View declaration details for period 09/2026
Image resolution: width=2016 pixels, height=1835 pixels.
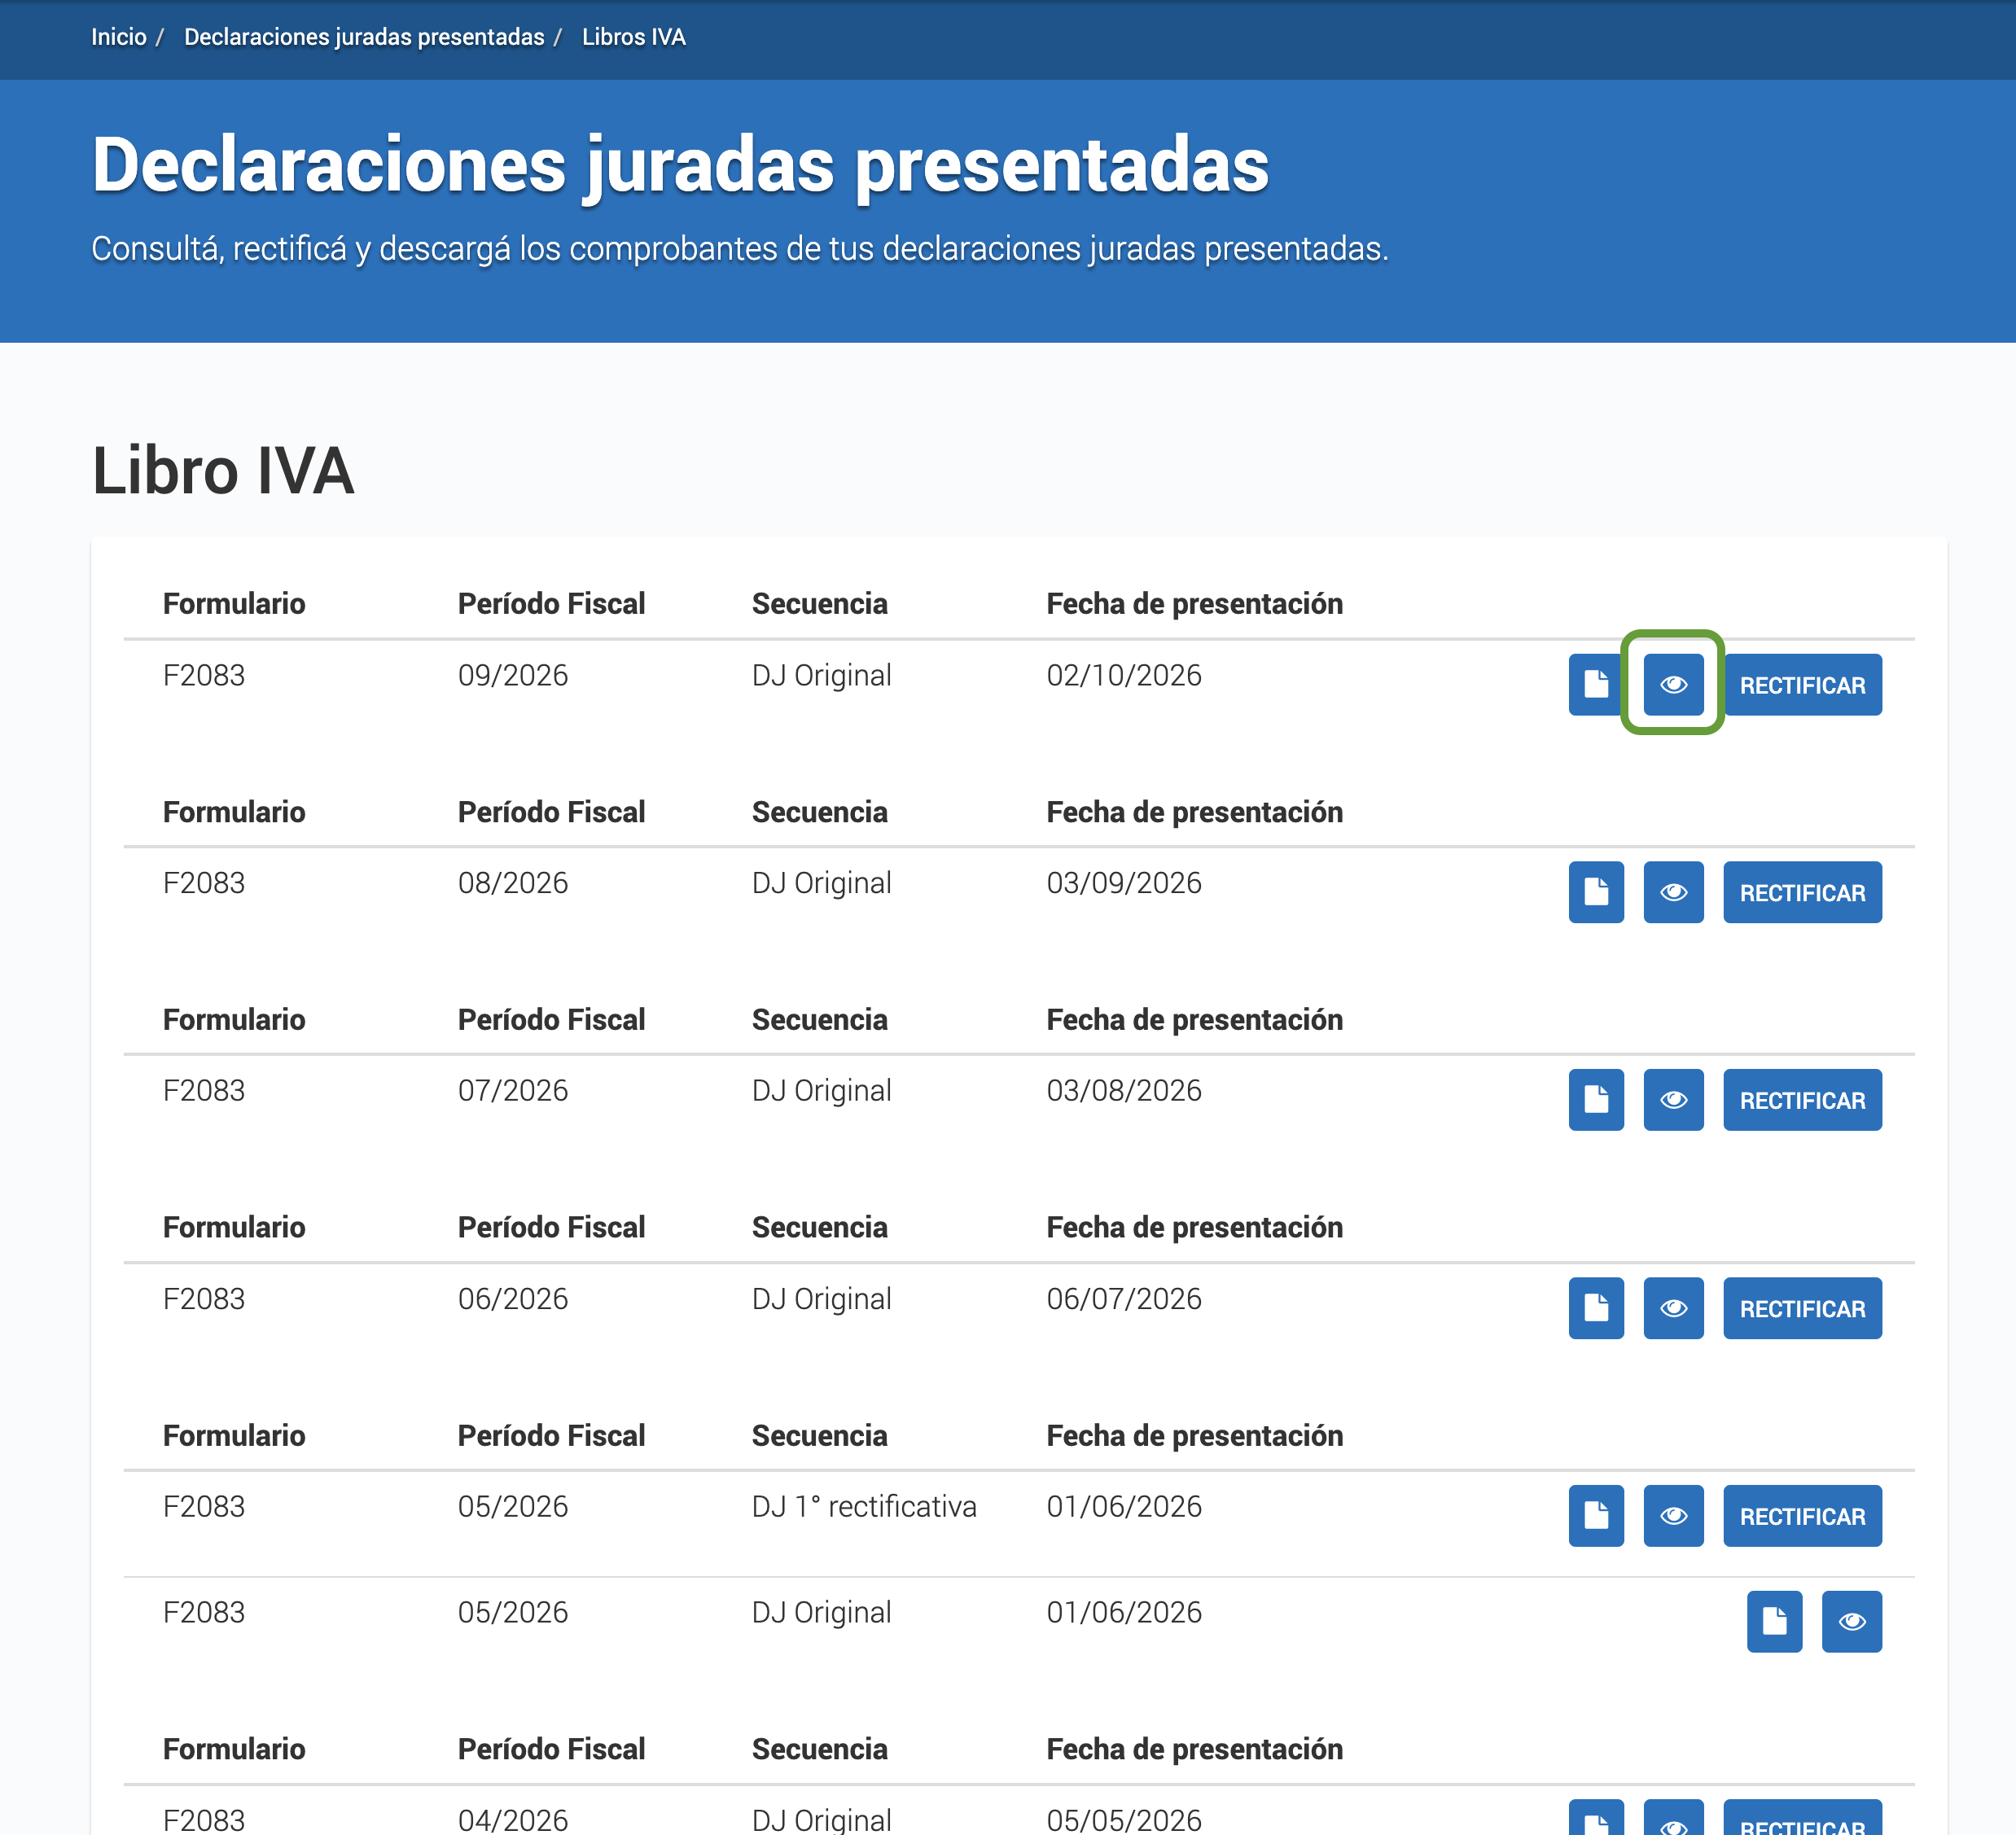(1673, 685)
